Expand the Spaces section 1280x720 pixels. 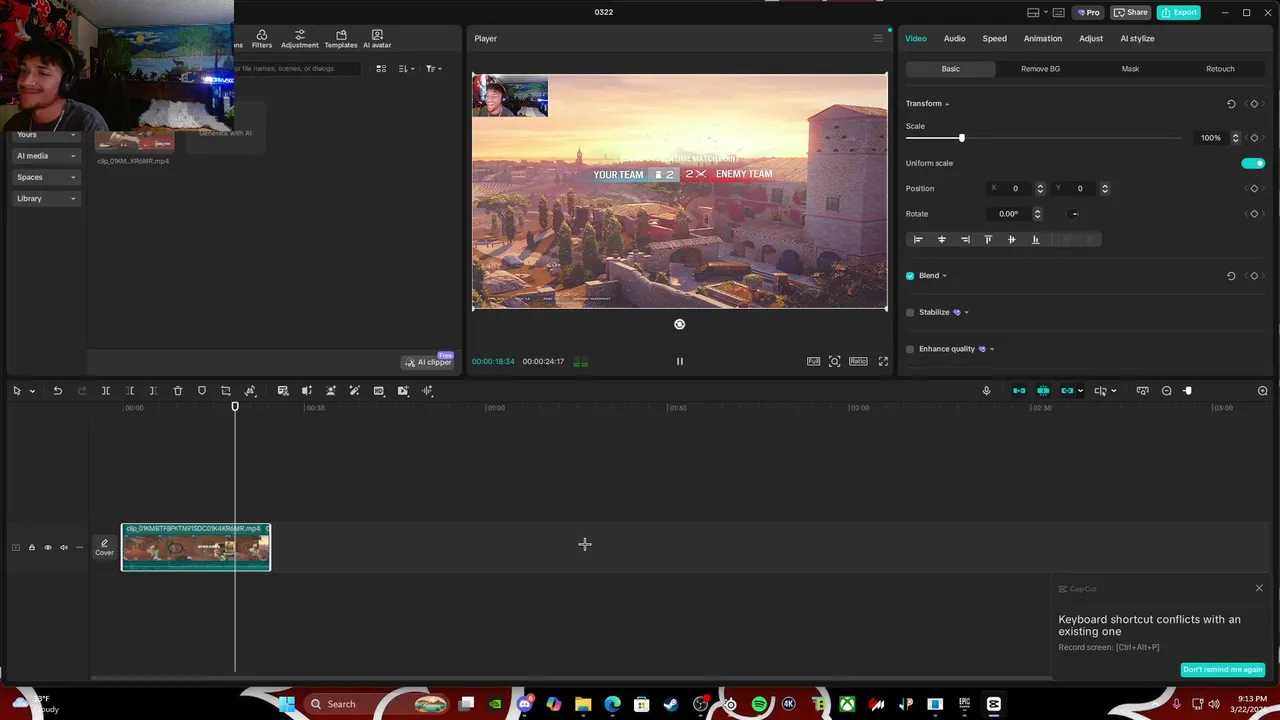(46, 177)
